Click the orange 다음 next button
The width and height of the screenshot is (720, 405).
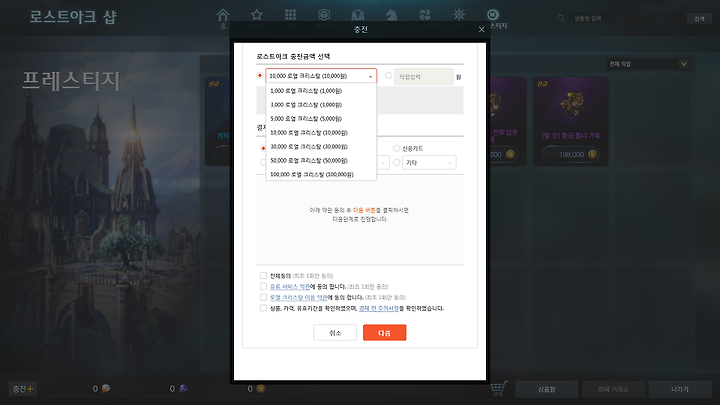coord(384,333)
